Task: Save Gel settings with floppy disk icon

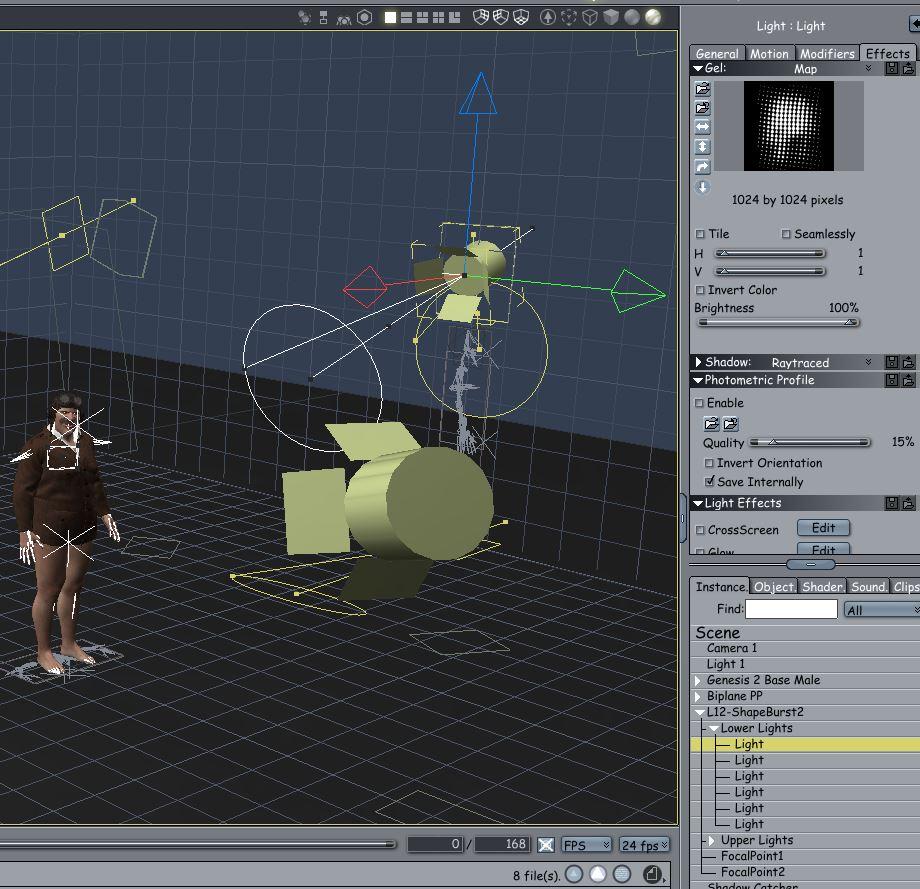Action: [892, 69]
